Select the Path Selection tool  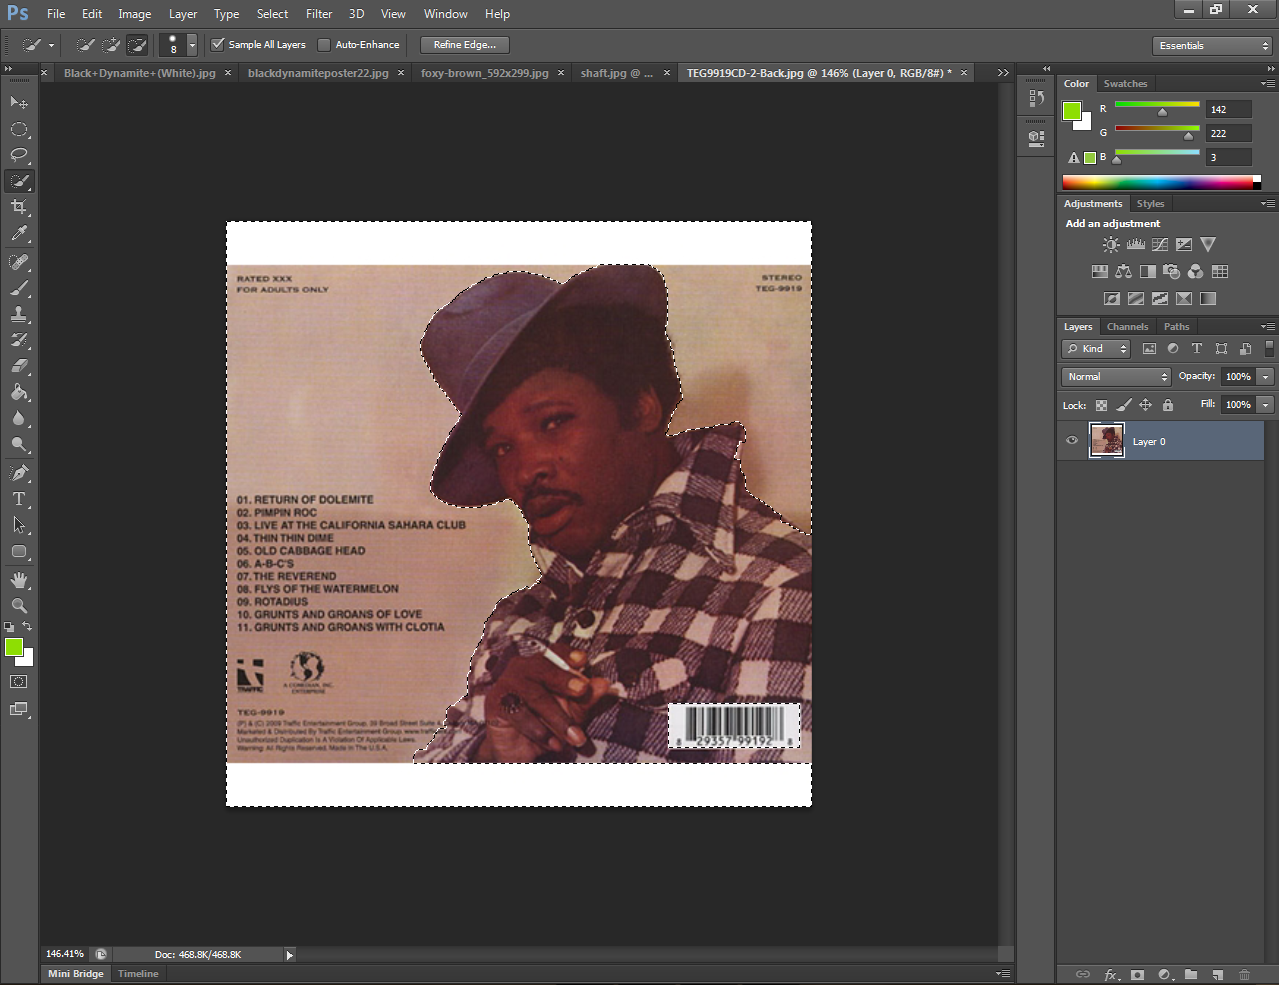coord(19,525)
